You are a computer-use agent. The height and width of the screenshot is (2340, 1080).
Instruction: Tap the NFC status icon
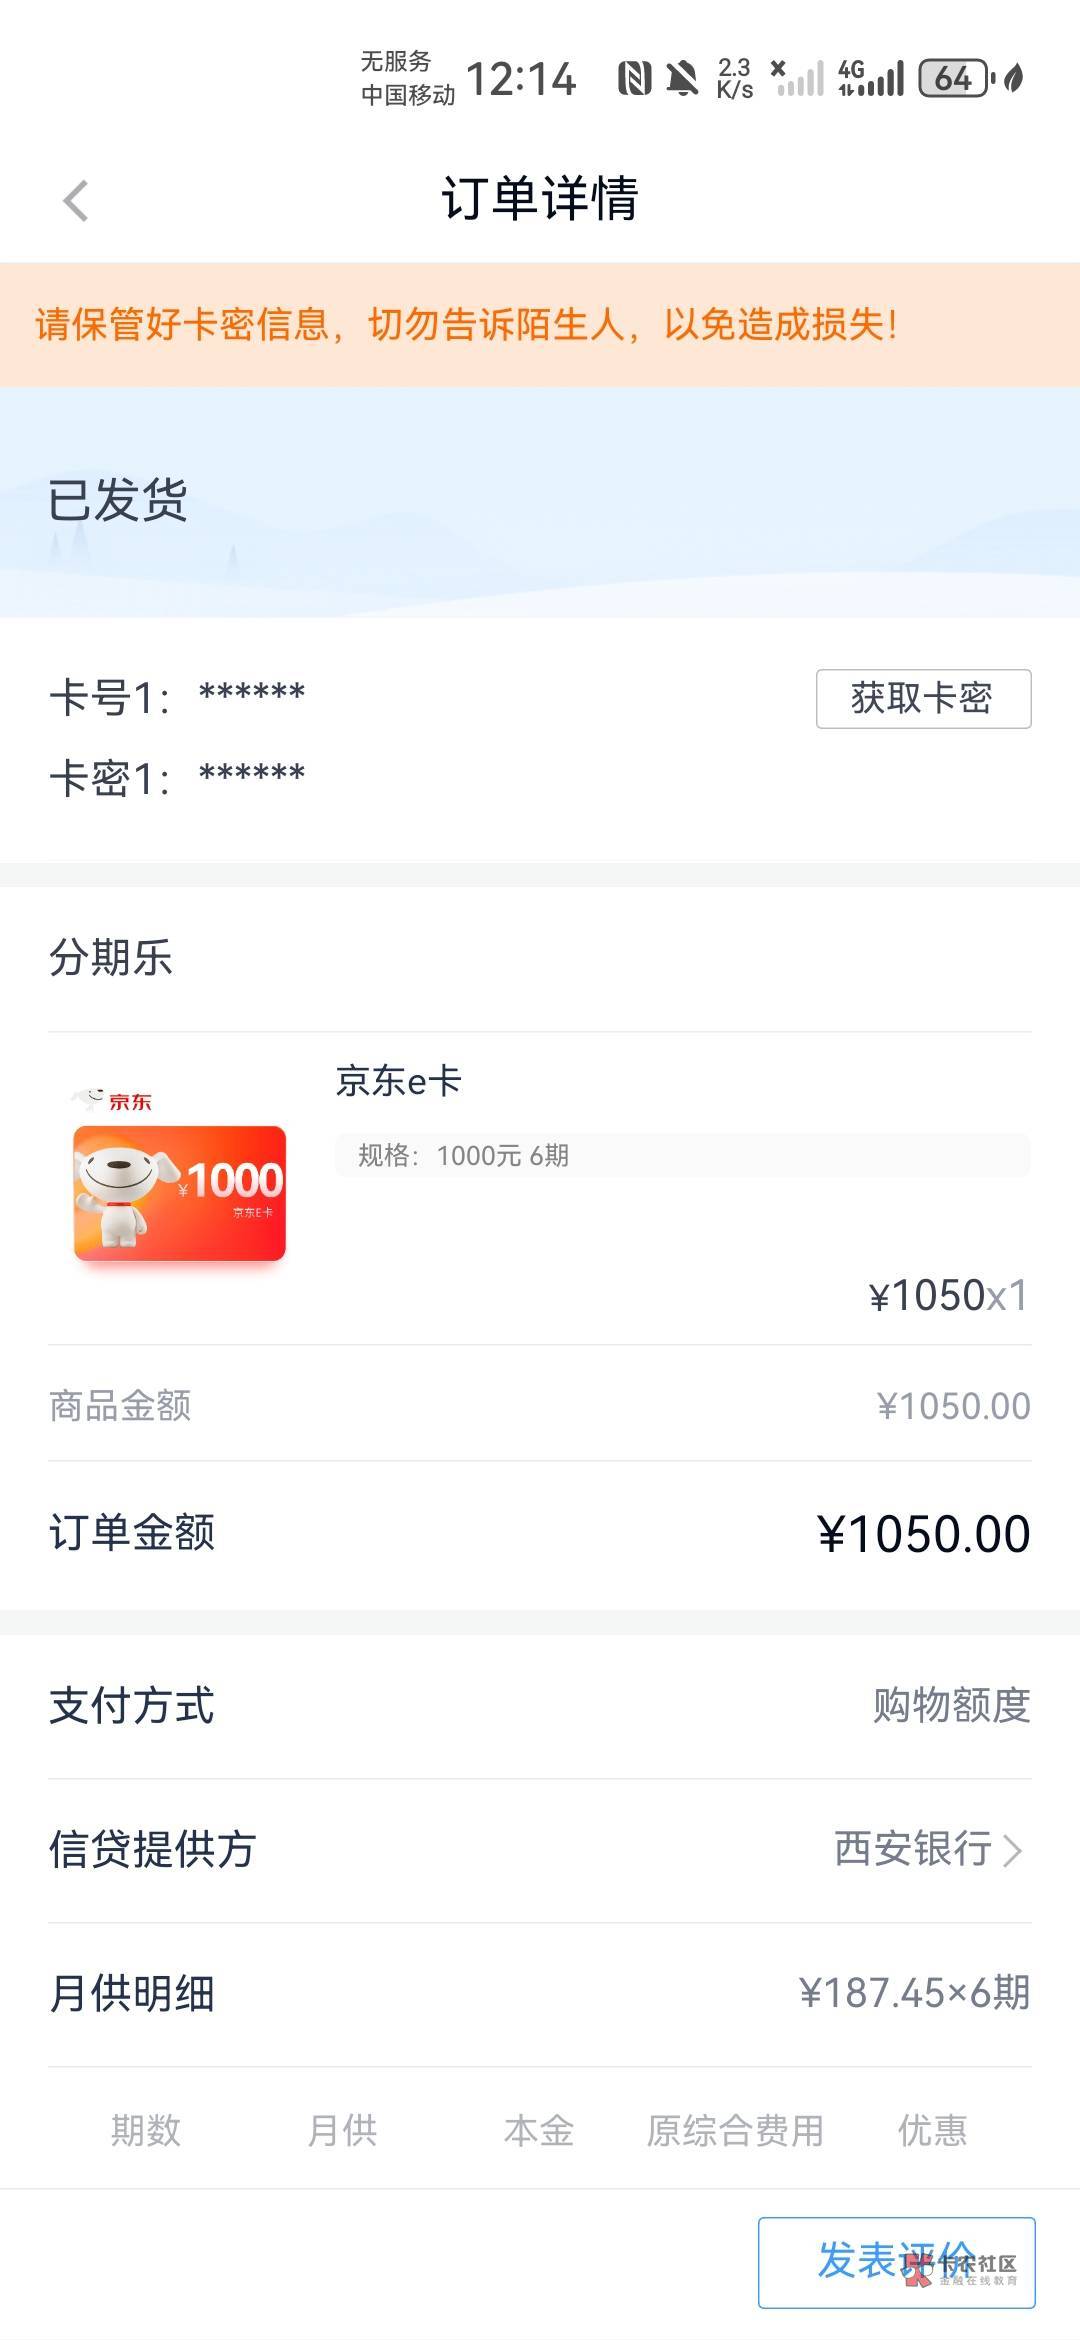634,78
